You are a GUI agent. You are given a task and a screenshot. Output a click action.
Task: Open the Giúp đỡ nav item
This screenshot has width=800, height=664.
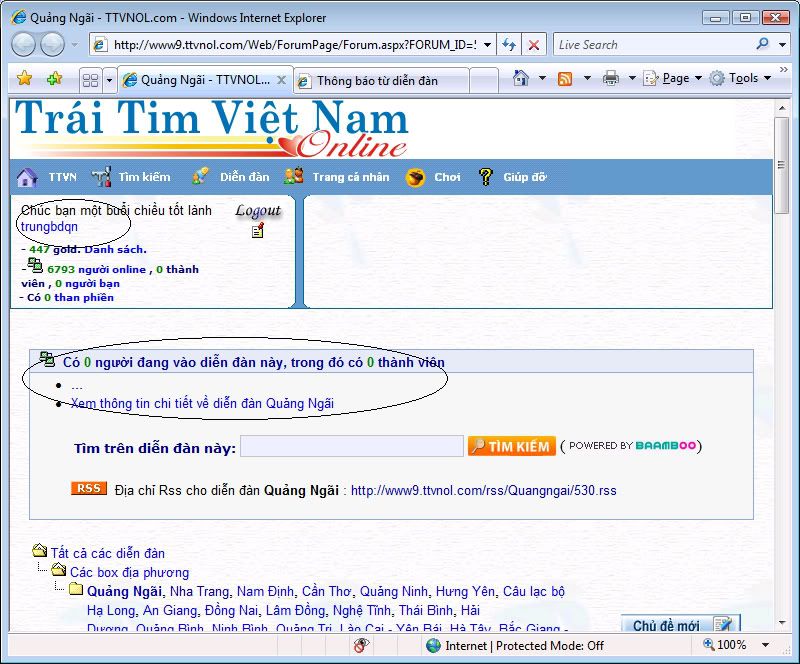click(525, 177)
